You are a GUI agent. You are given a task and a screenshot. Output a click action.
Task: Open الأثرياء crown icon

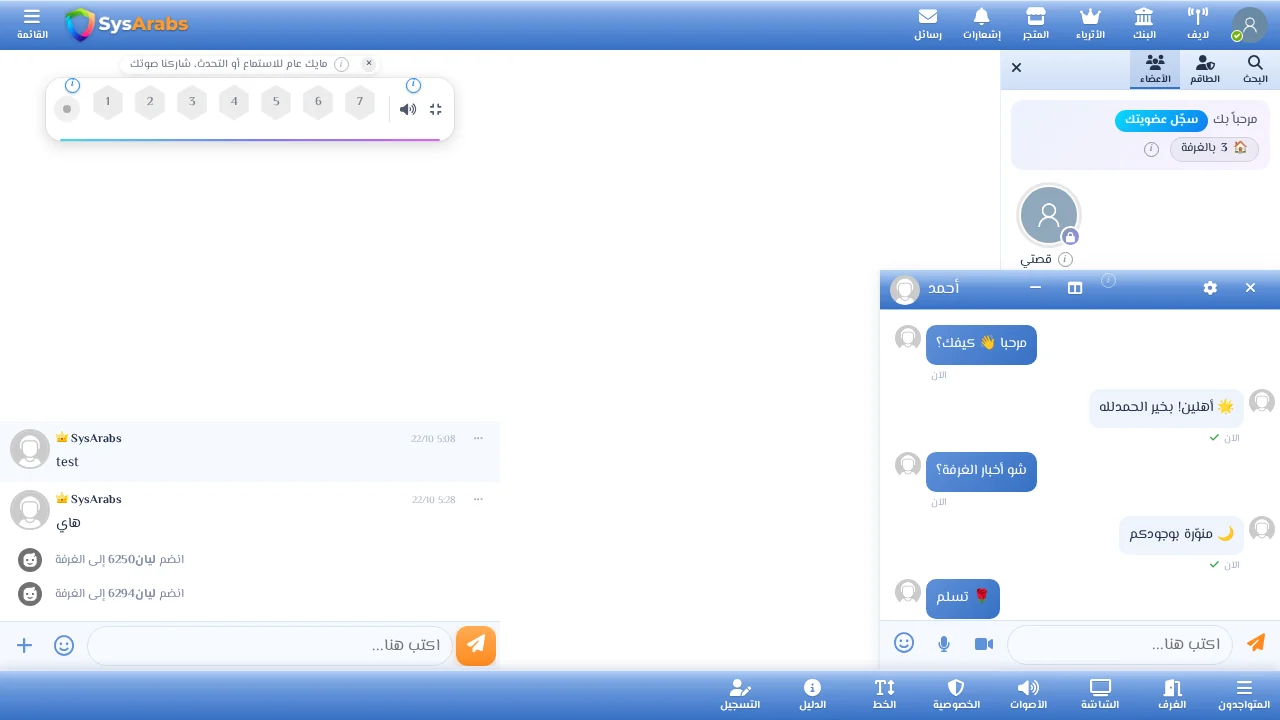click(1090, 24)
